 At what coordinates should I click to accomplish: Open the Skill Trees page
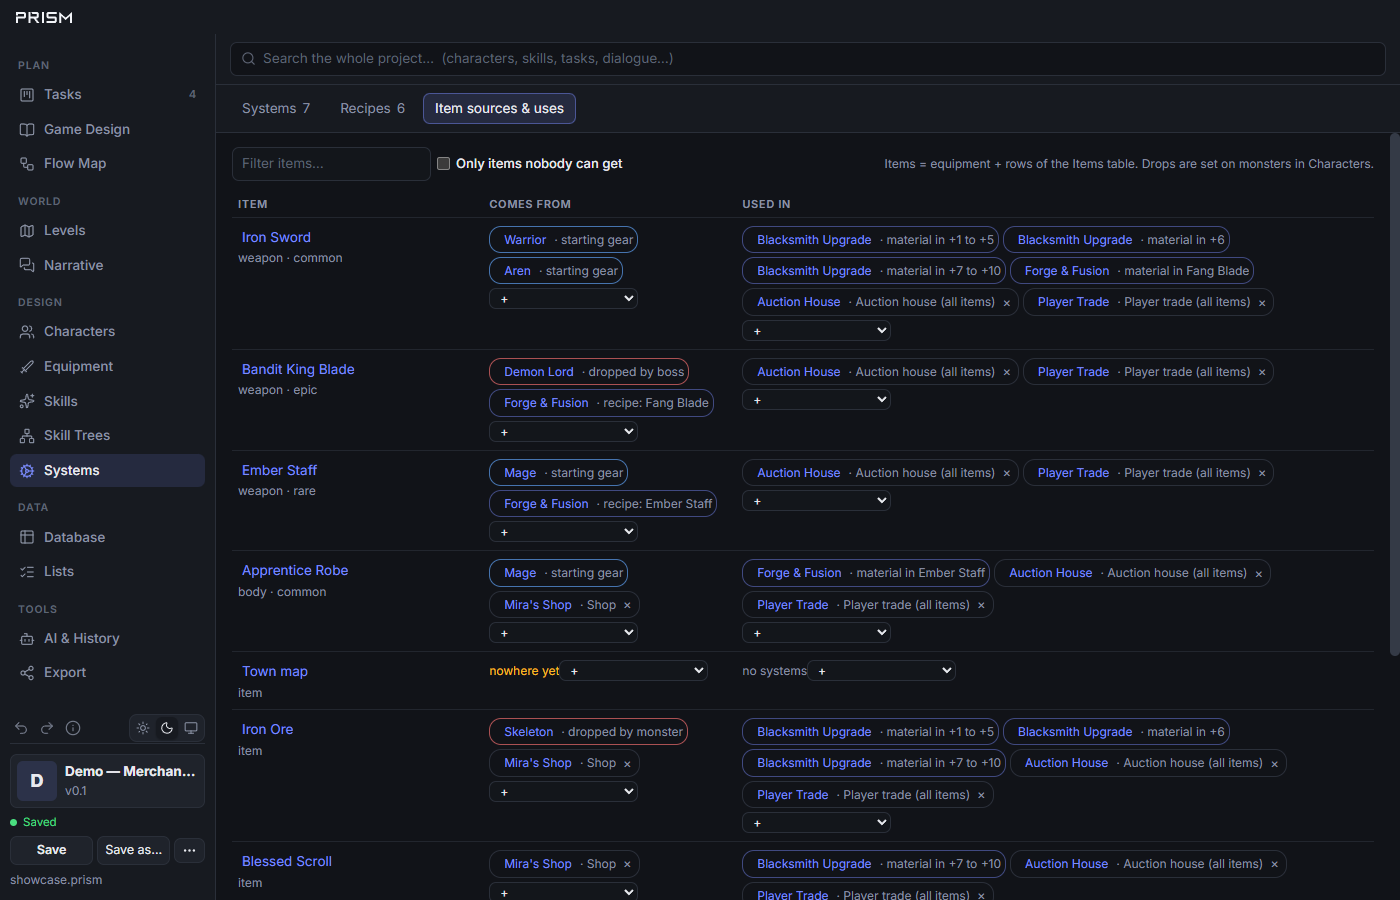tap(107, 435)
